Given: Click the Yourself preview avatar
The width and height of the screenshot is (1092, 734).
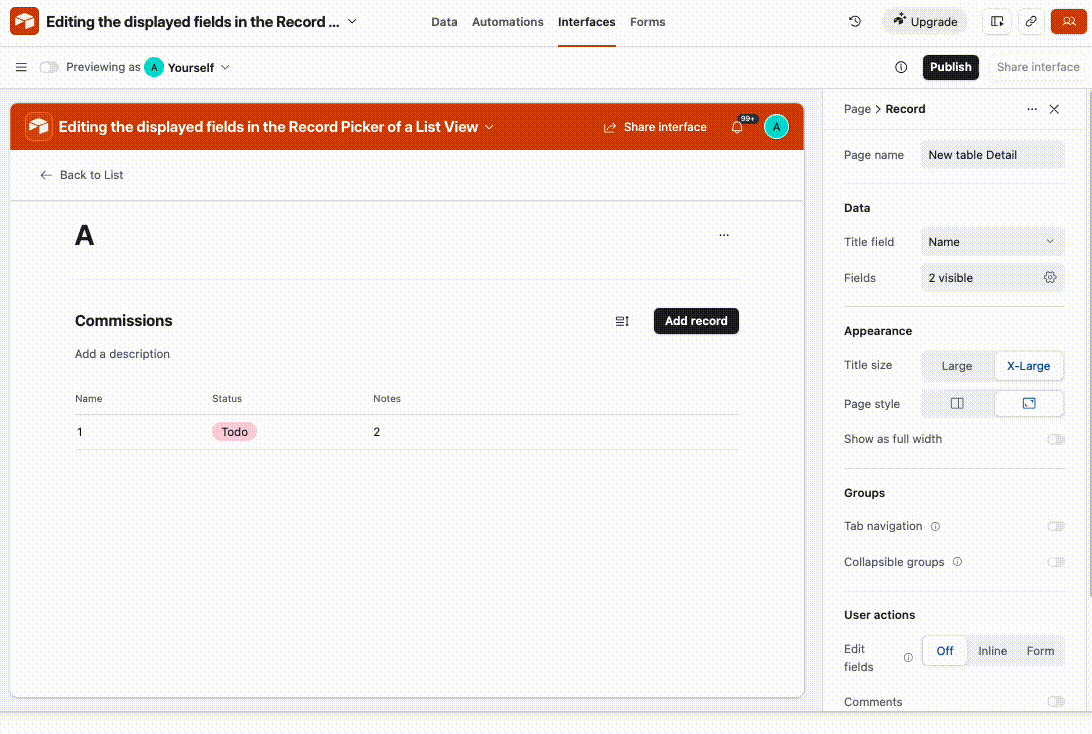Looking at the screenshot, I should (154, 68).
